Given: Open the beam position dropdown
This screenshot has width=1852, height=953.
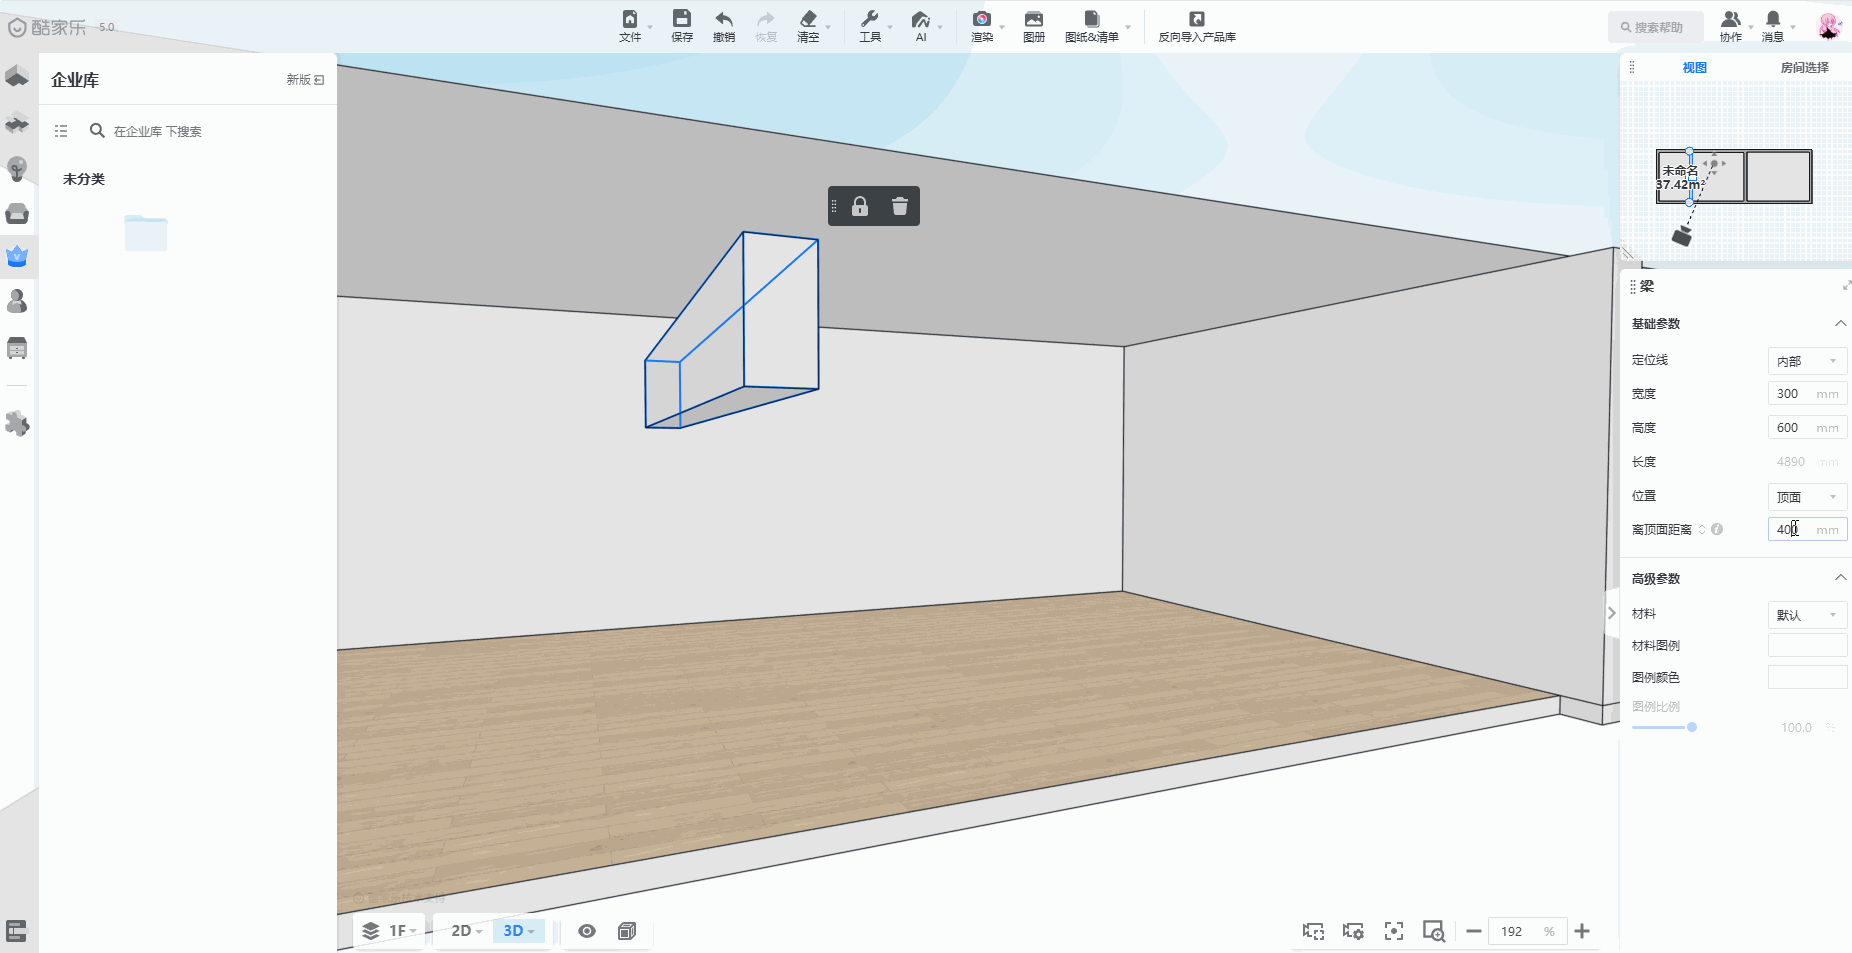Looking at the screenshot, I should 1806,497.
